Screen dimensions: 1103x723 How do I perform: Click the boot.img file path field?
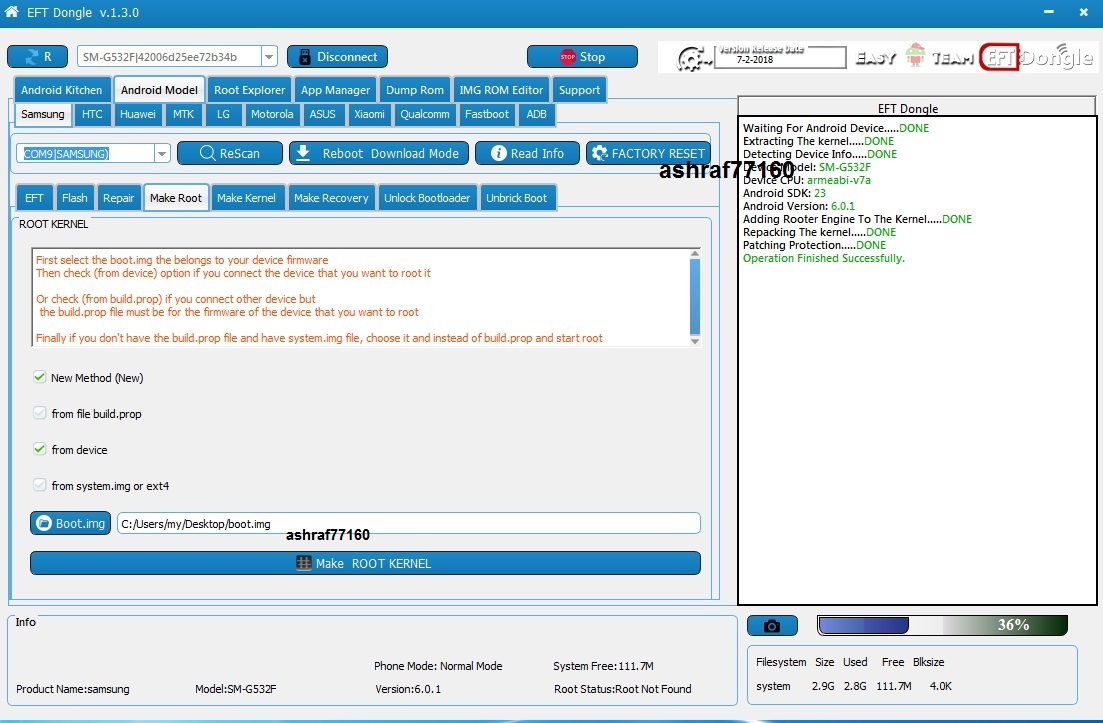click(x=409, y=523)
